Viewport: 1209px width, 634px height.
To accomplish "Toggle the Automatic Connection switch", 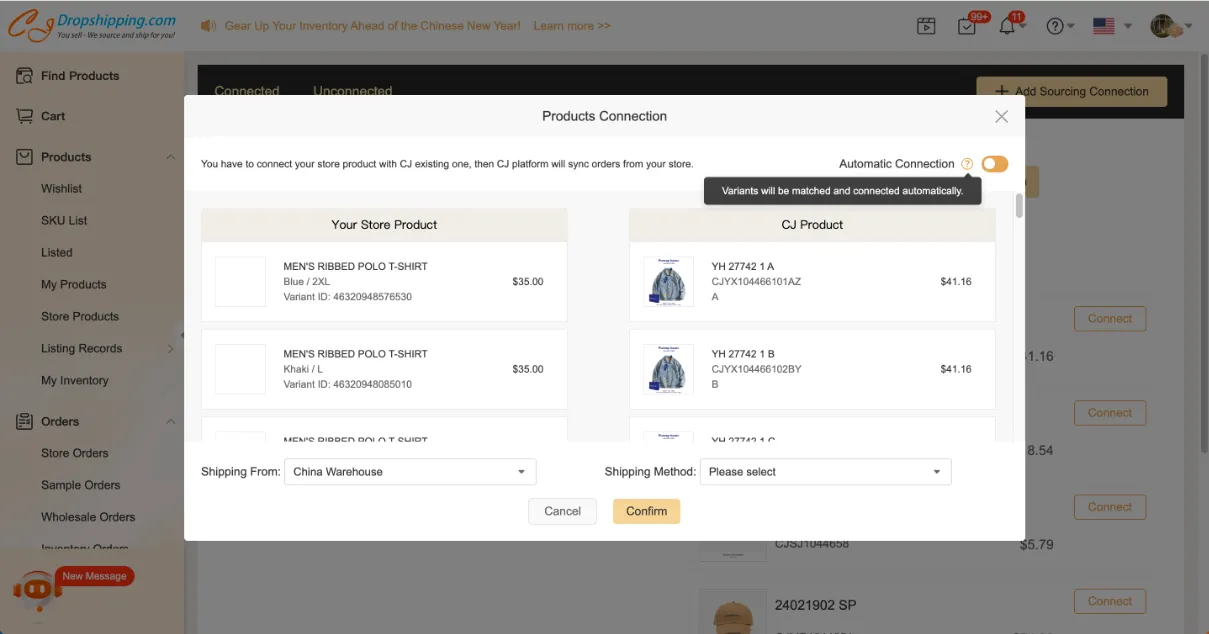I will pos(994,164).
